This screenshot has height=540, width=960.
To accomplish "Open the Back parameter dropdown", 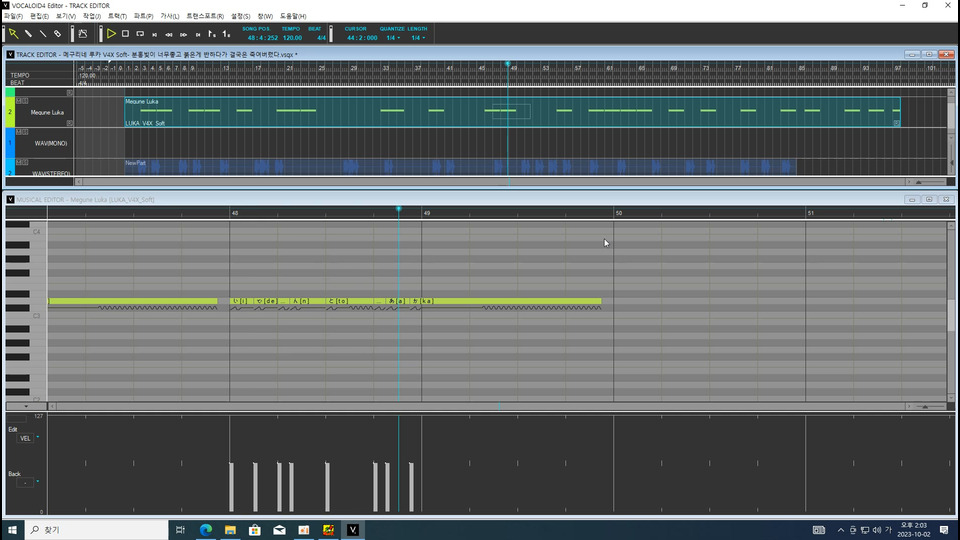I will pos(37,482).
